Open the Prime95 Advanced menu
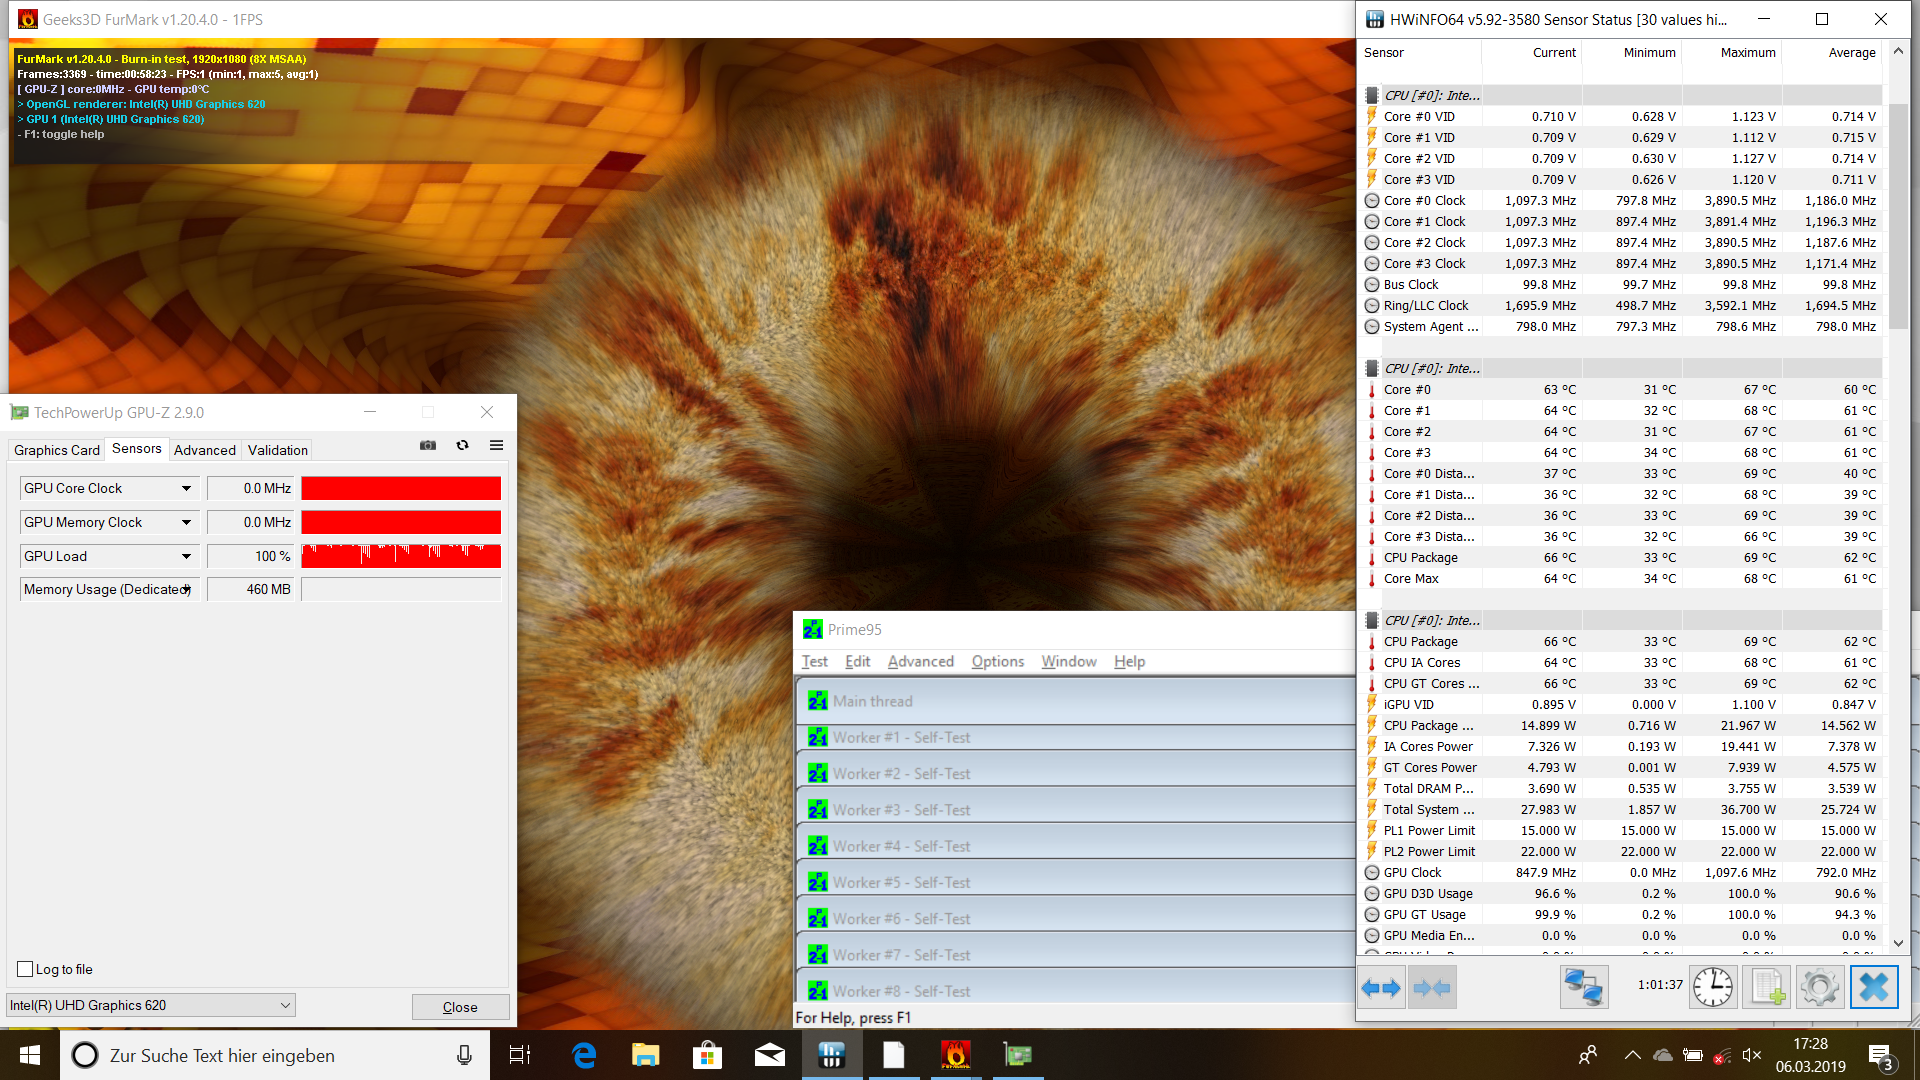This screenshot has width=1920, height=1080. 920,661
